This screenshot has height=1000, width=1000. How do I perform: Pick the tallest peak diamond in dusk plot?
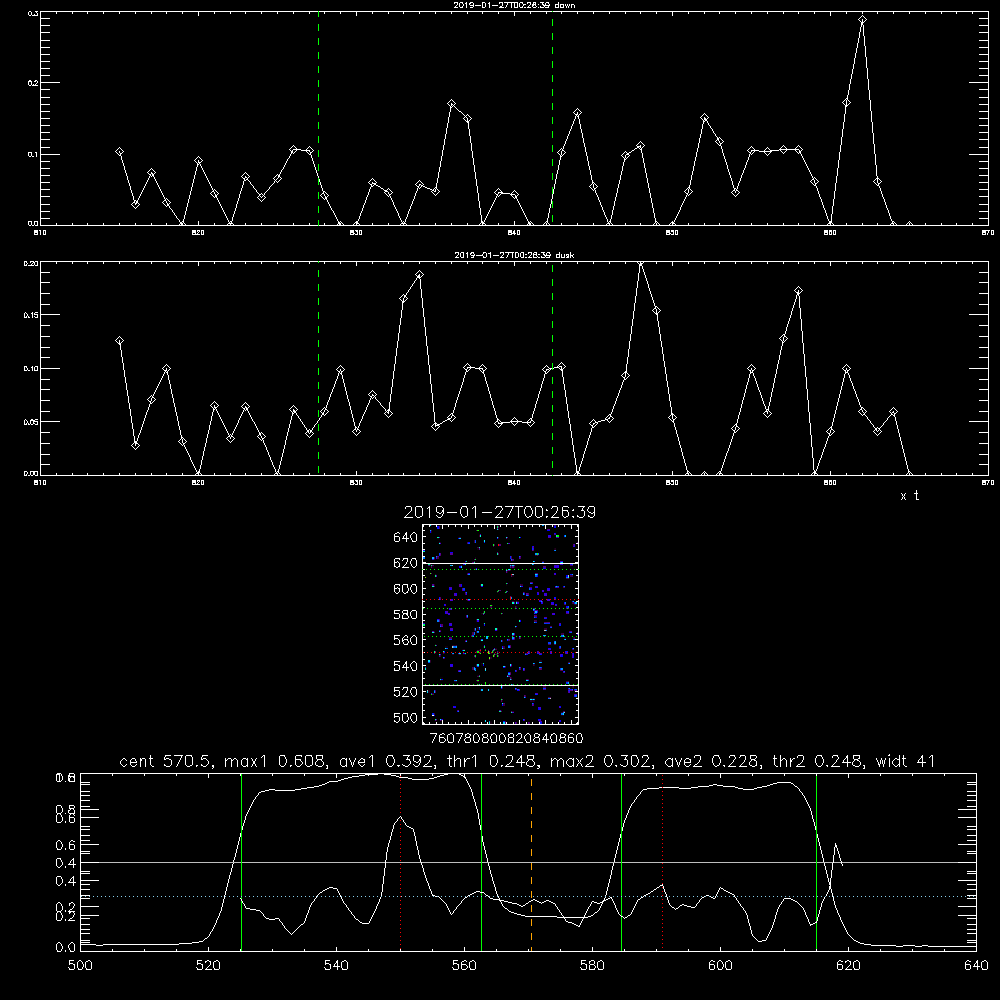640,263
